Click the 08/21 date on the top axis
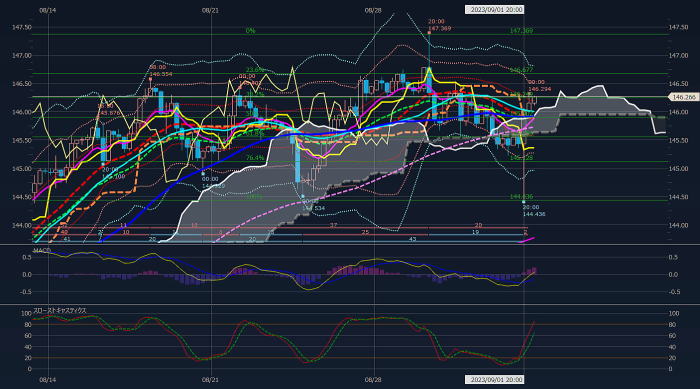700x389 pixels. pos(210,10)
